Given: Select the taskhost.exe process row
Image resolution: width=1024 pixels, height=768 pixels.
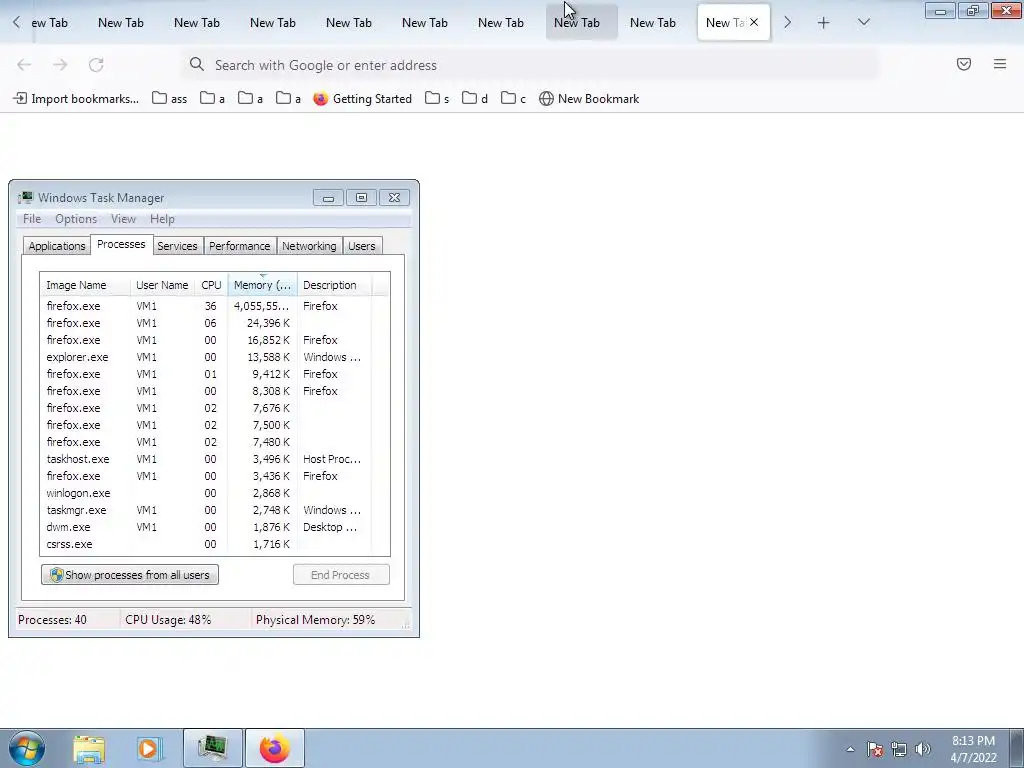Looking at the screenshot, I should tap(206, 459).
